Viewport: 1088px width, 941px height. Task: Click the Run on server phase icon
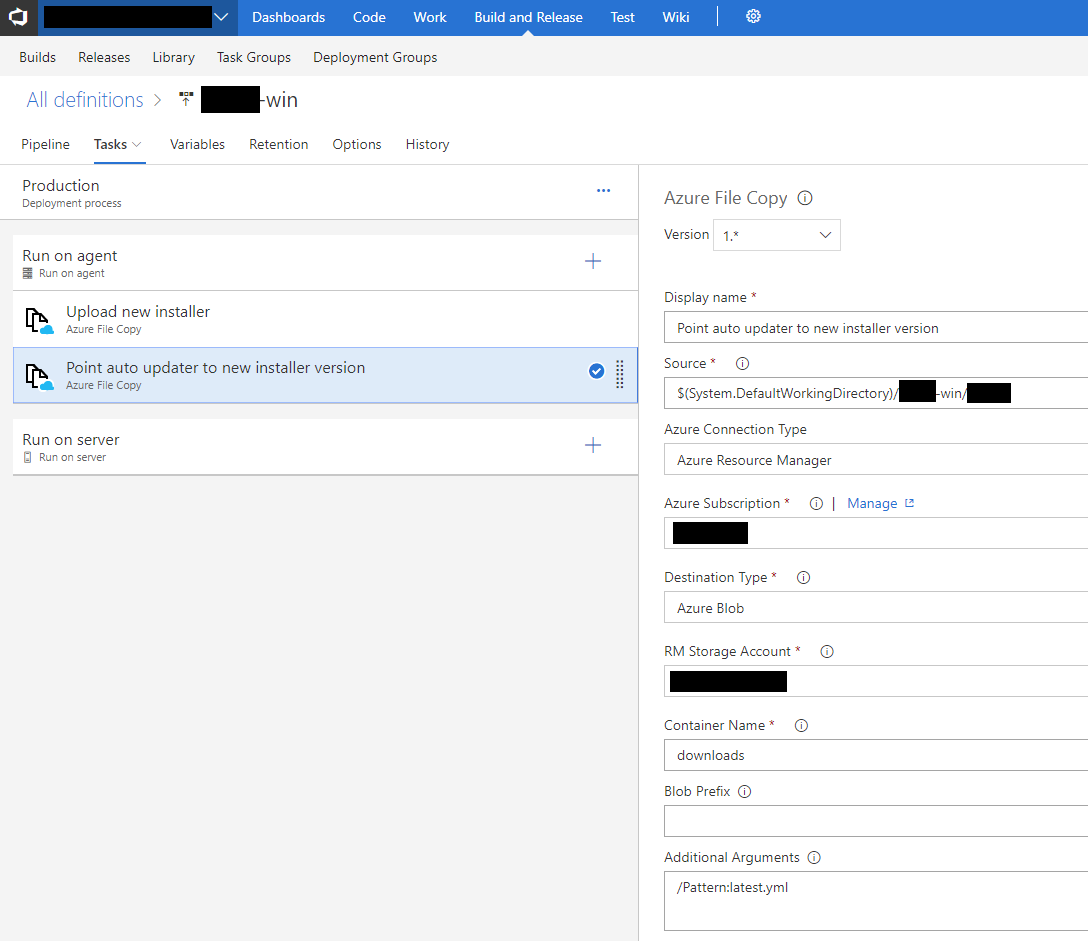coord(28,457)
